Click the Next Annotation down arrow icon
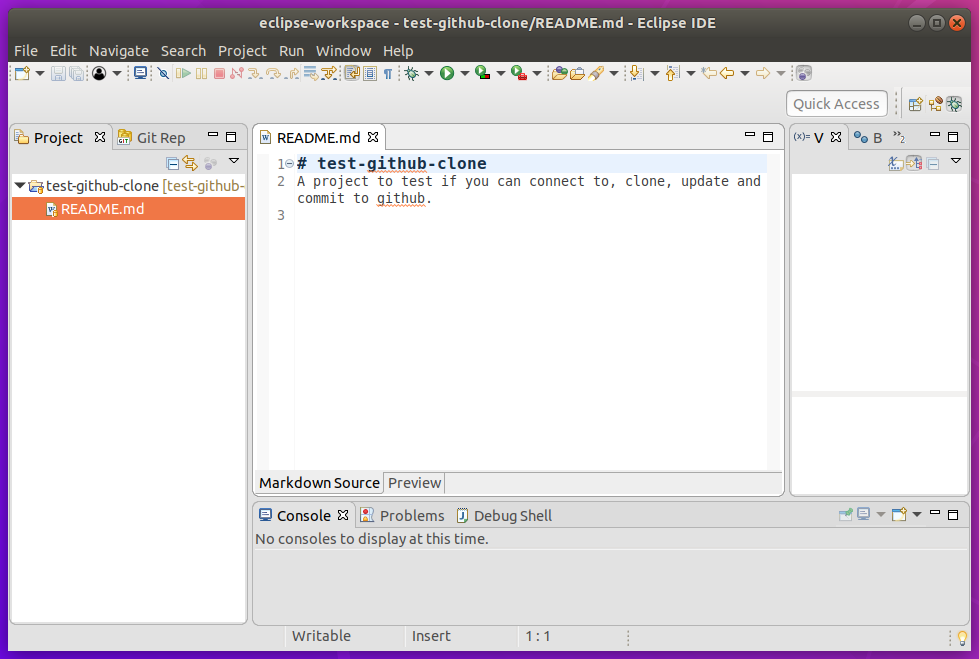Screen dimensions: 979x659 click(x=636, y=73)
